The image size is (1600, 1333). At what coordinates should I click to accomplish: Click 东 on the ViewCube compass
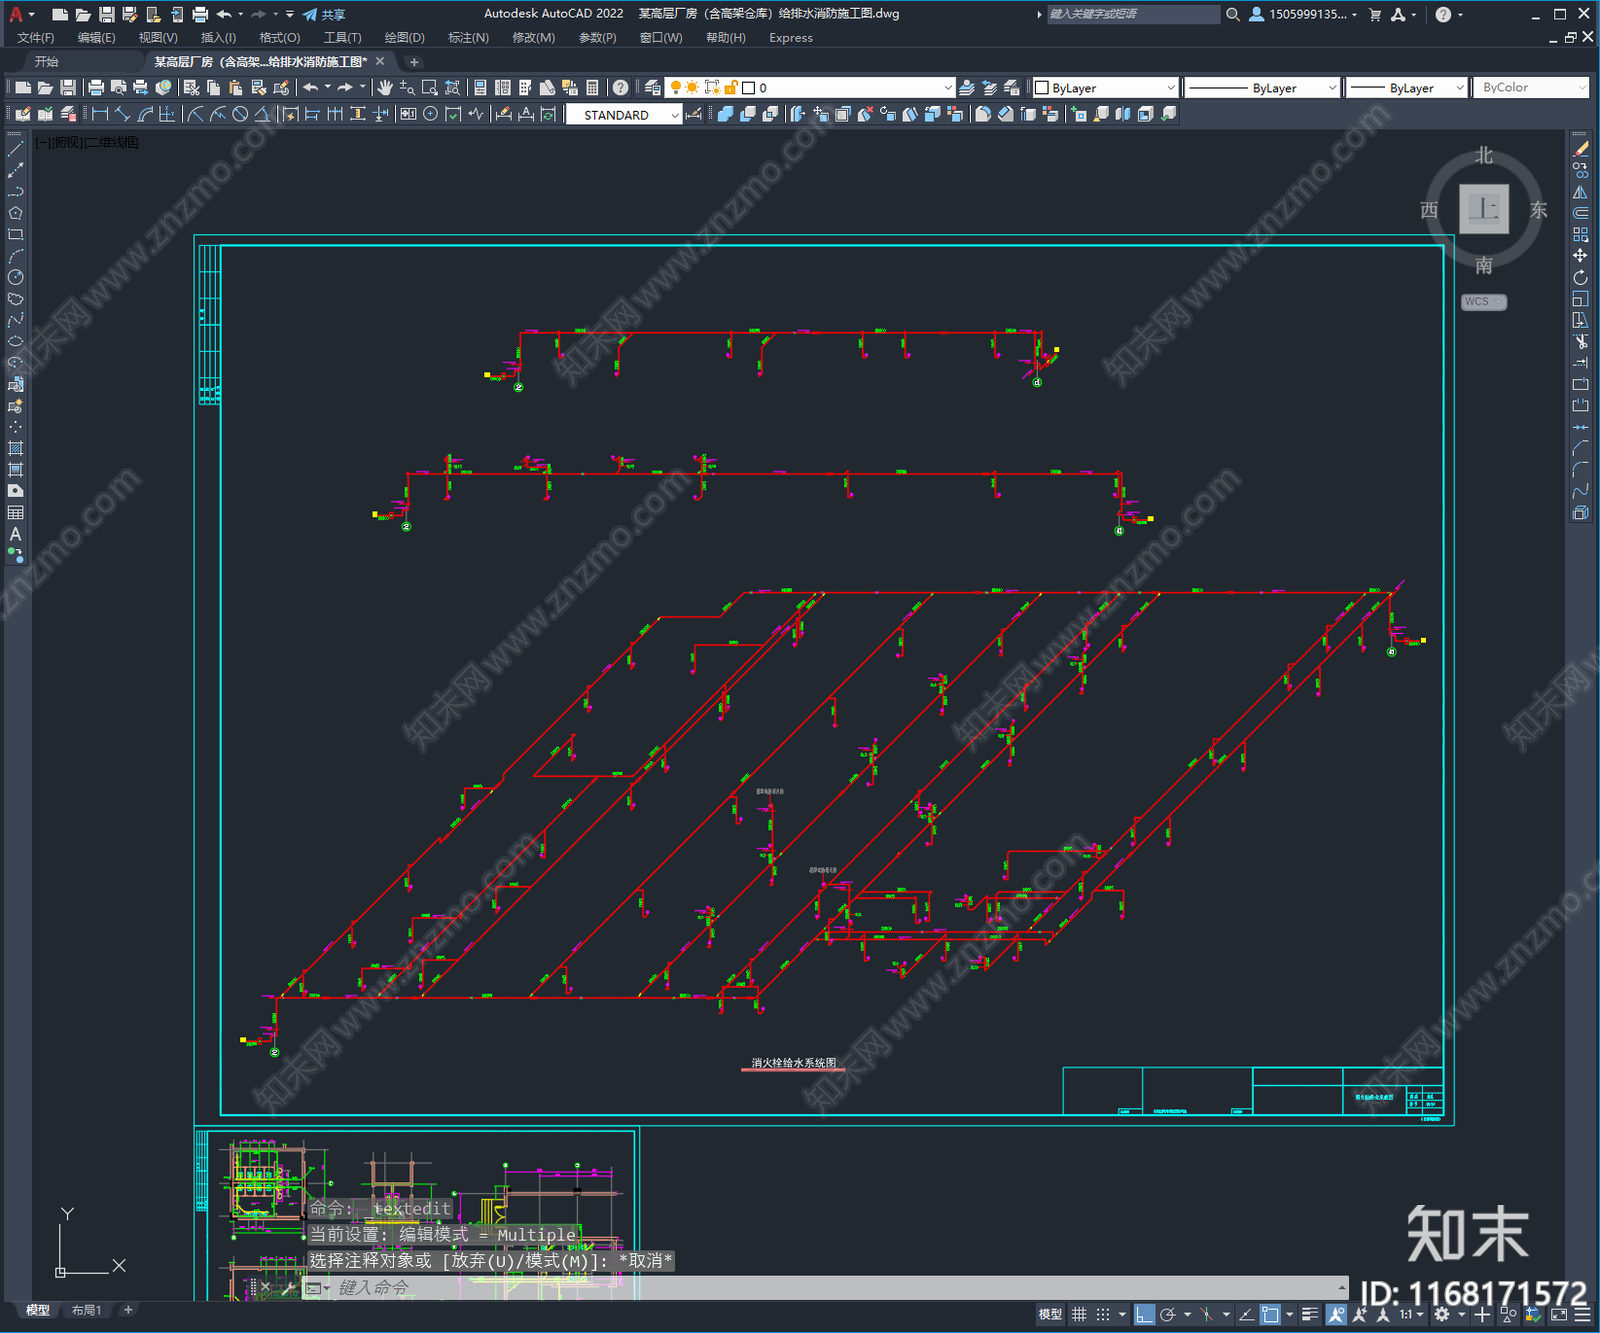click(x=1538, y=210)
